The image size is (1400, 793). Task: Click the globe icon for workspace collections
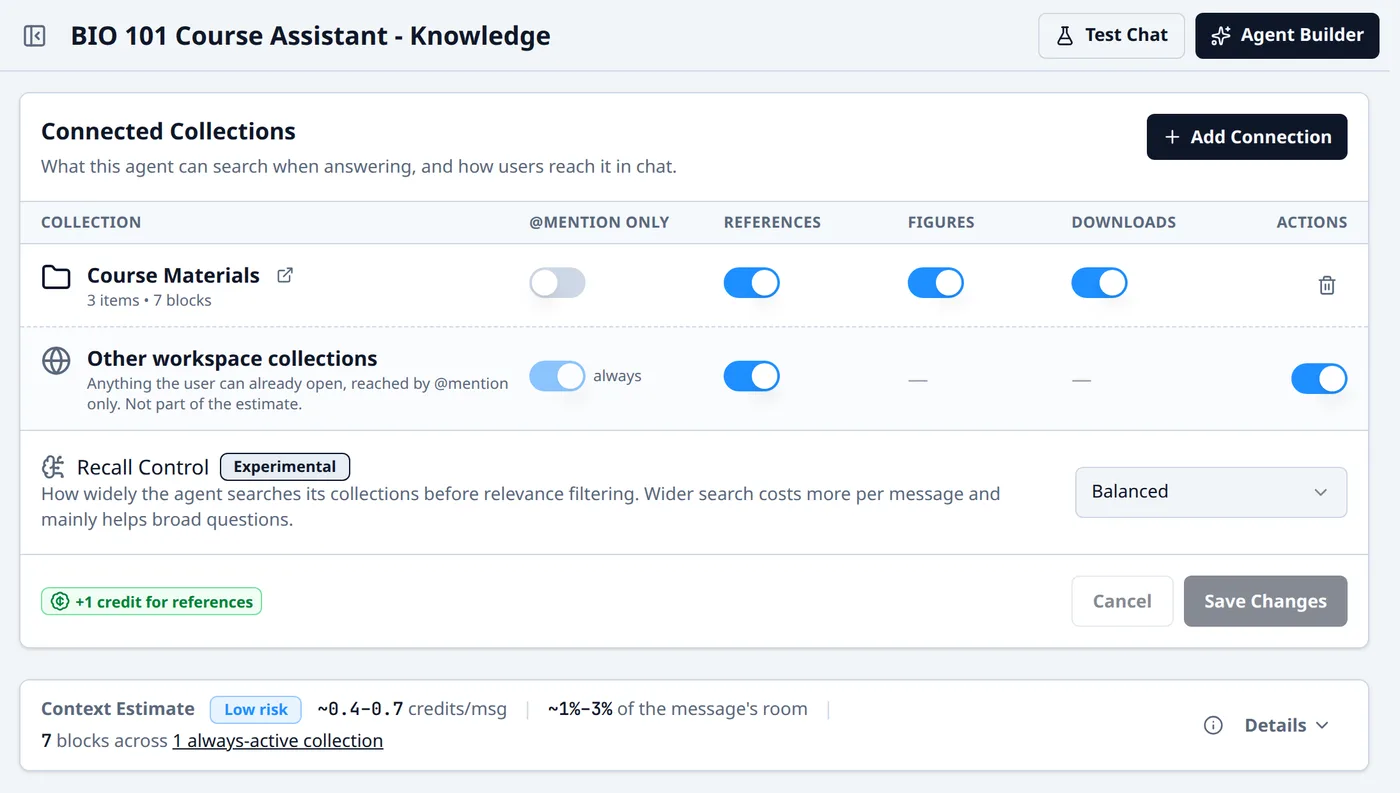(56, 360)
